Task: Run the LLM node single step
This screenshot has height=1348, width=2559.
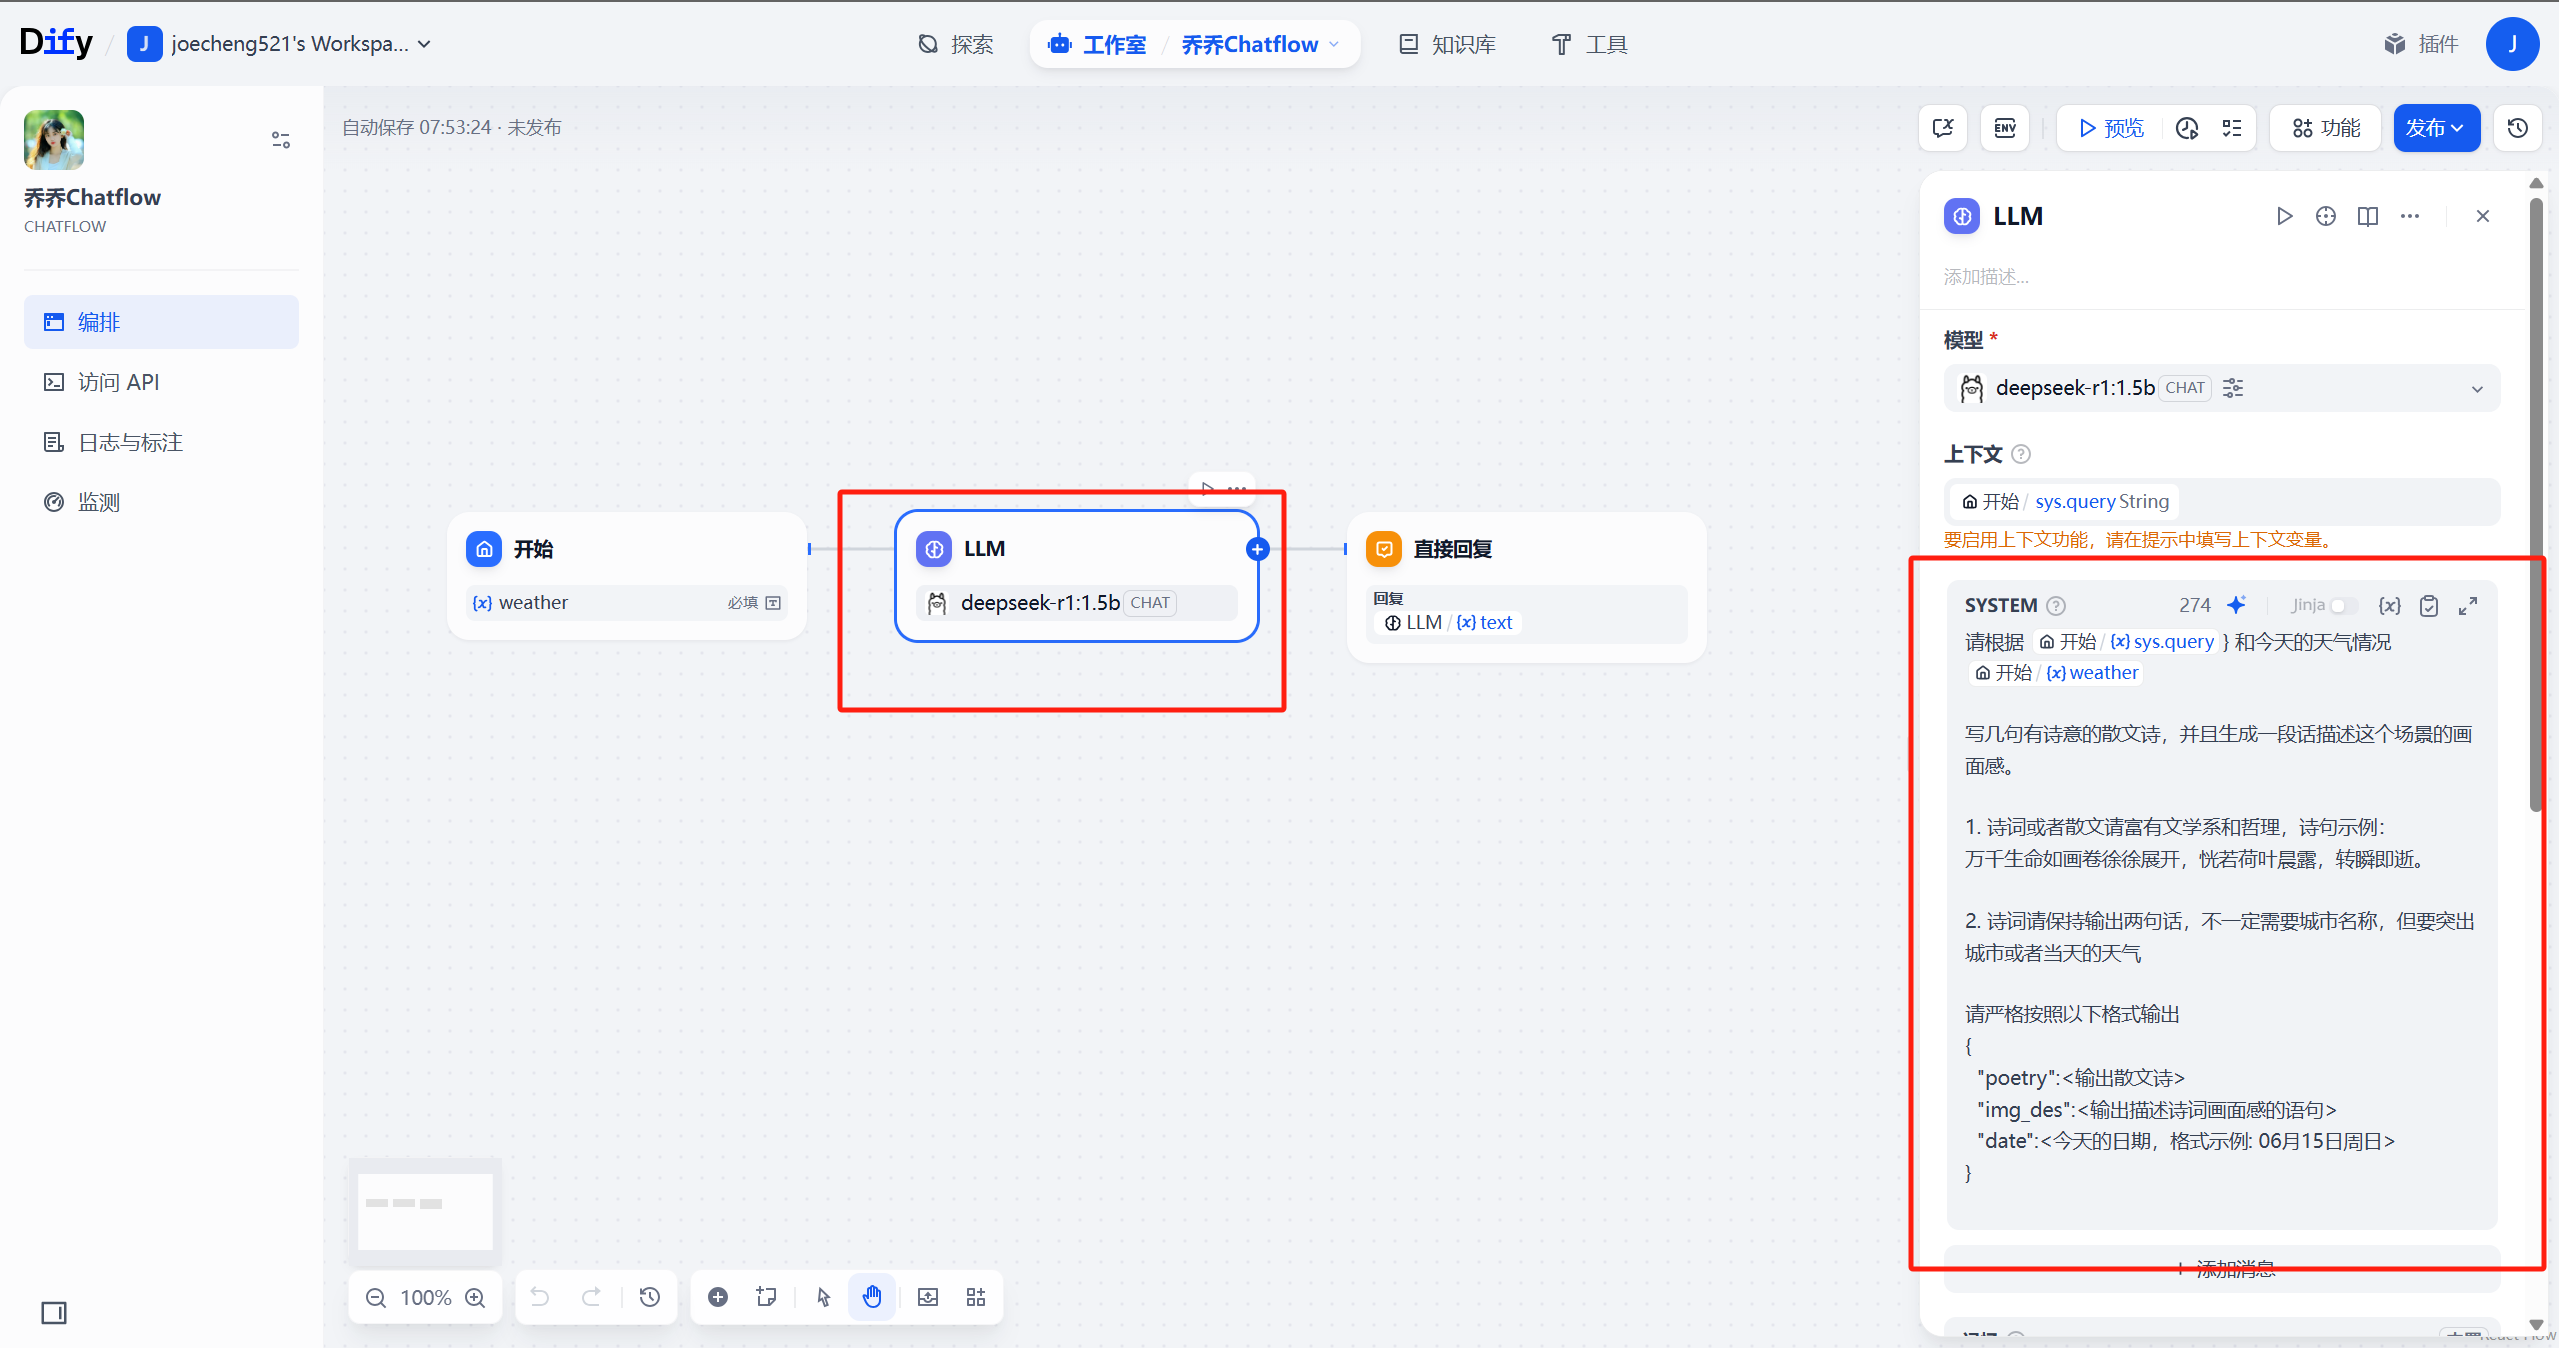Action: pos(2284,216)
